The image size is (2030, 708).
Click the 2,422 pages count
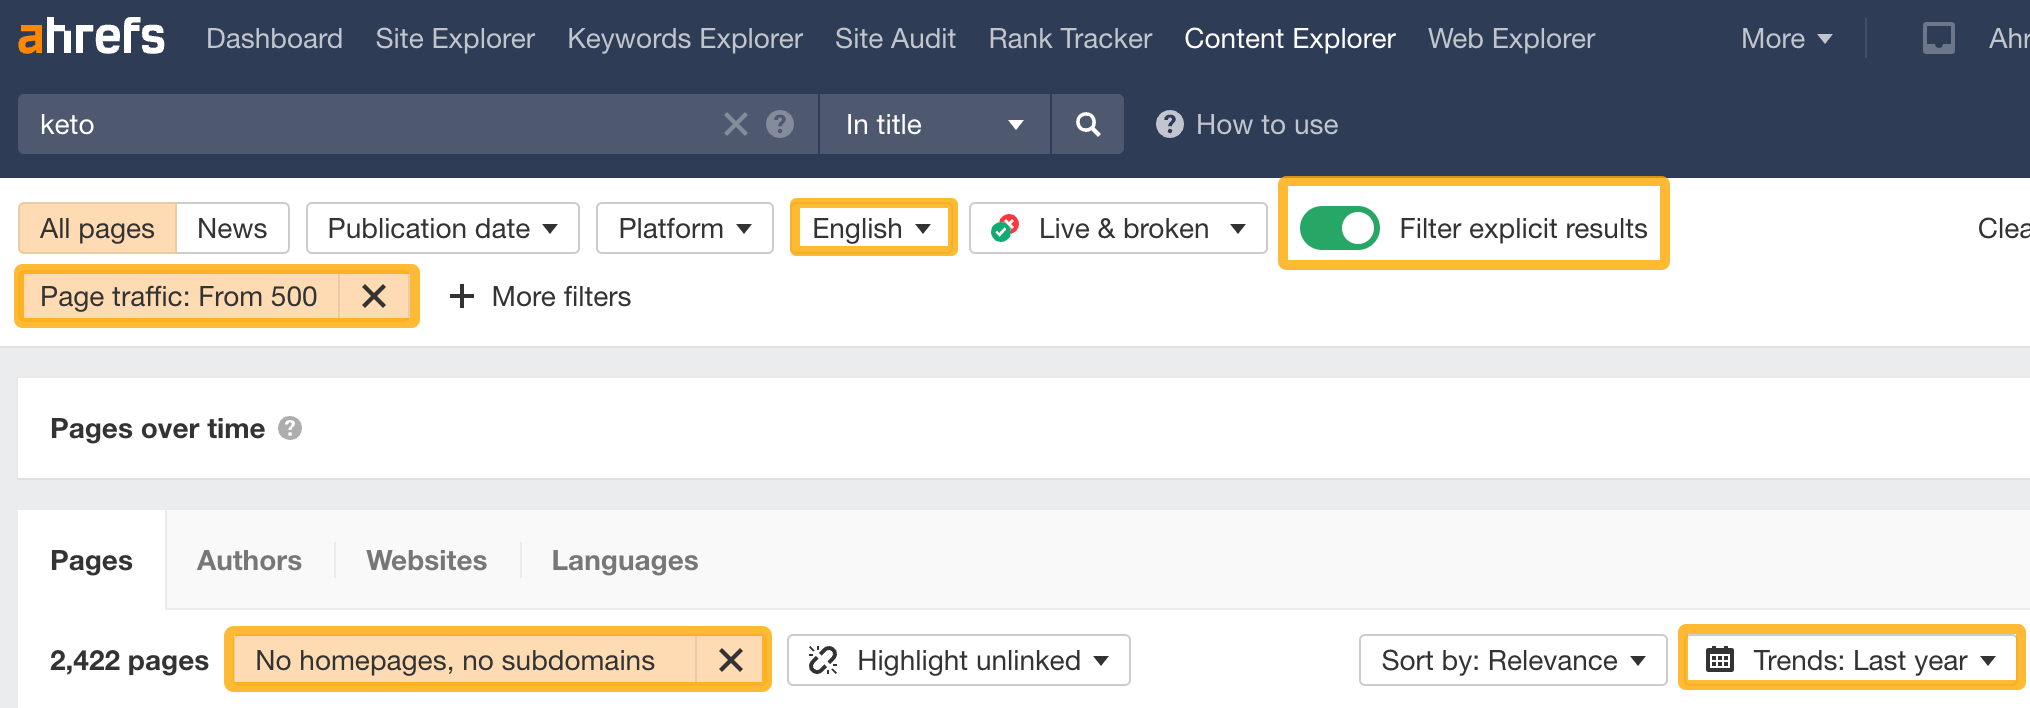point(129,660)
